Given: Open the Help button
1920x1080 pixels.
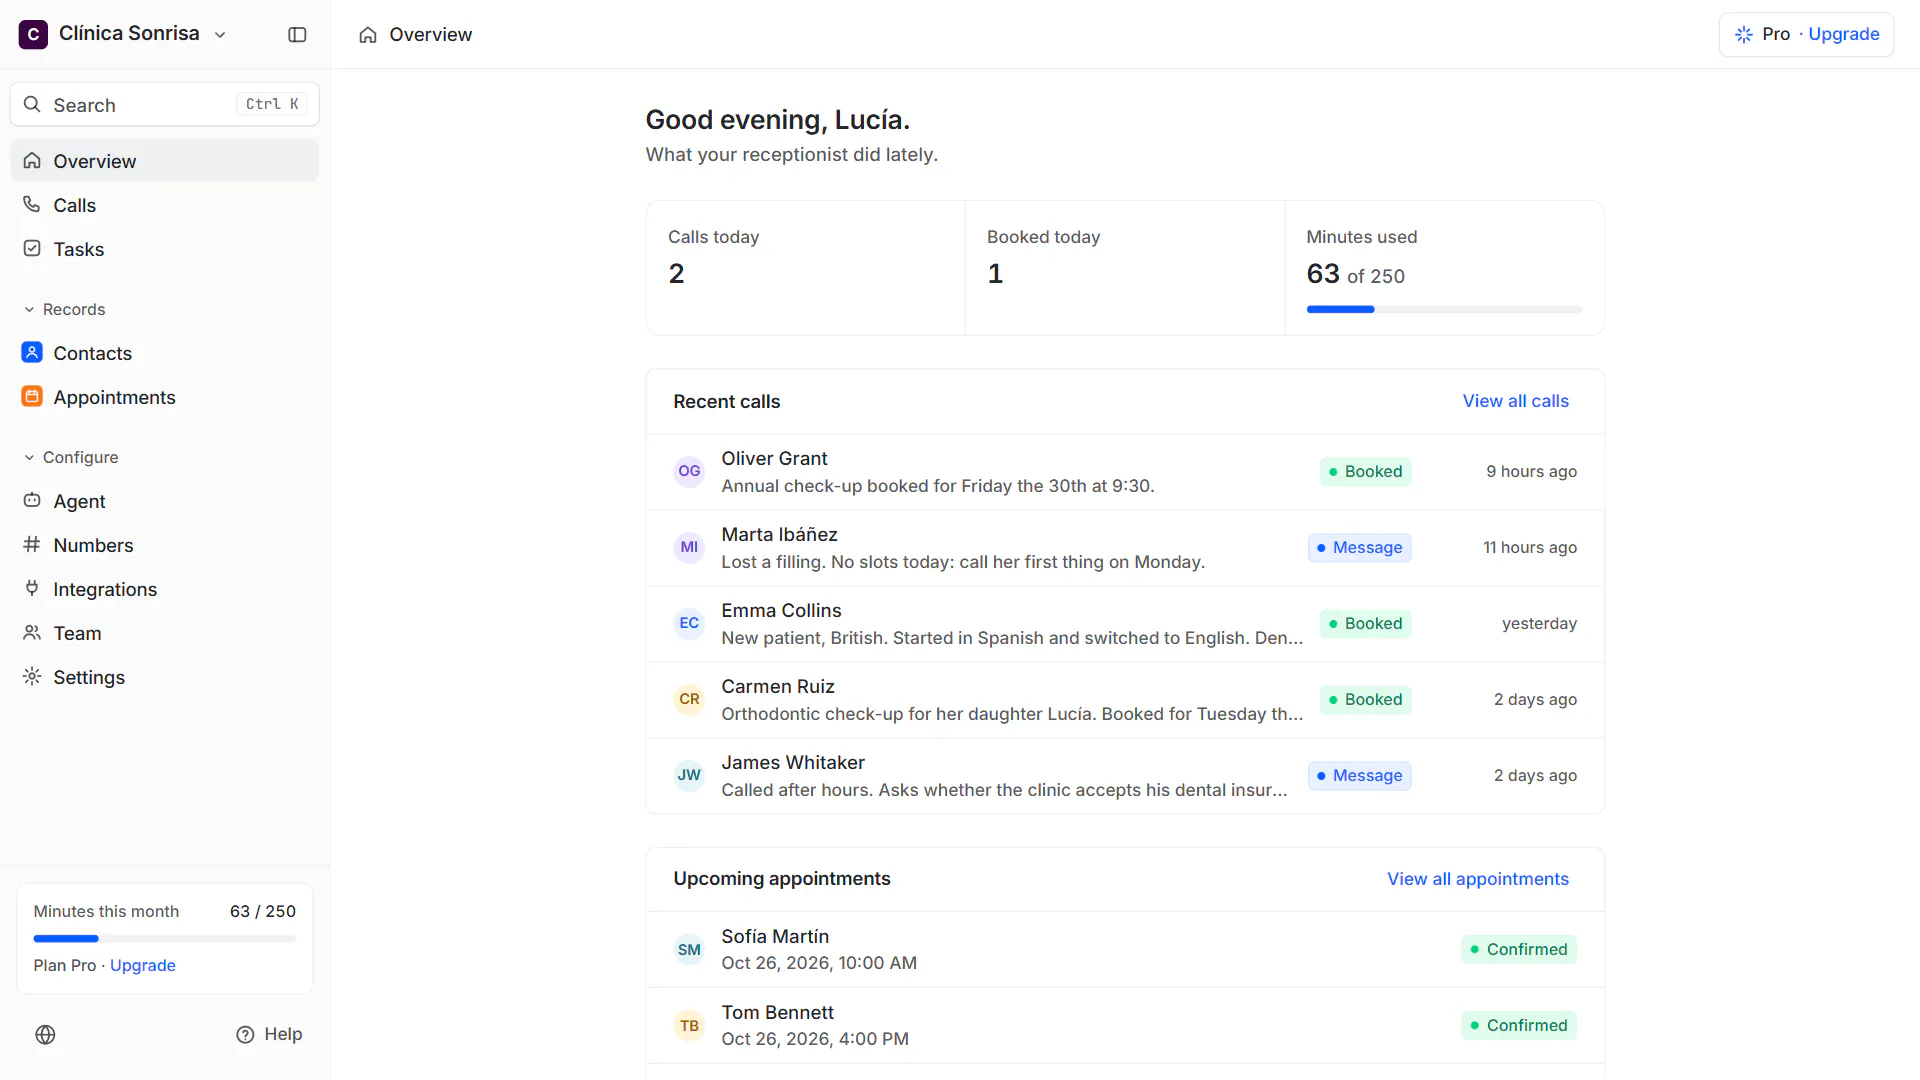Looking at the screenshot, I should coord(269,1035).
